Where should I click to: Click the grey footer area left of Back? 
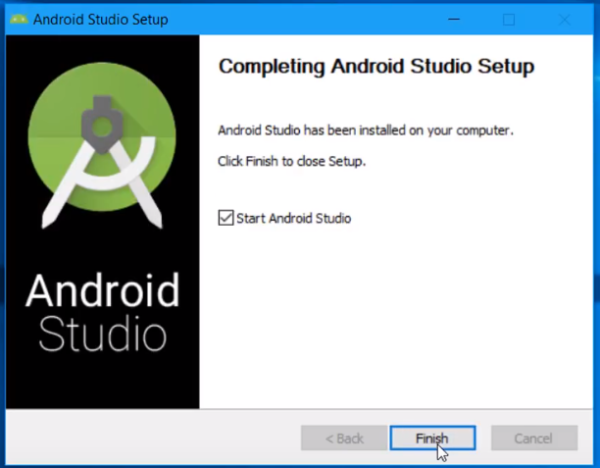click(153, 437)
